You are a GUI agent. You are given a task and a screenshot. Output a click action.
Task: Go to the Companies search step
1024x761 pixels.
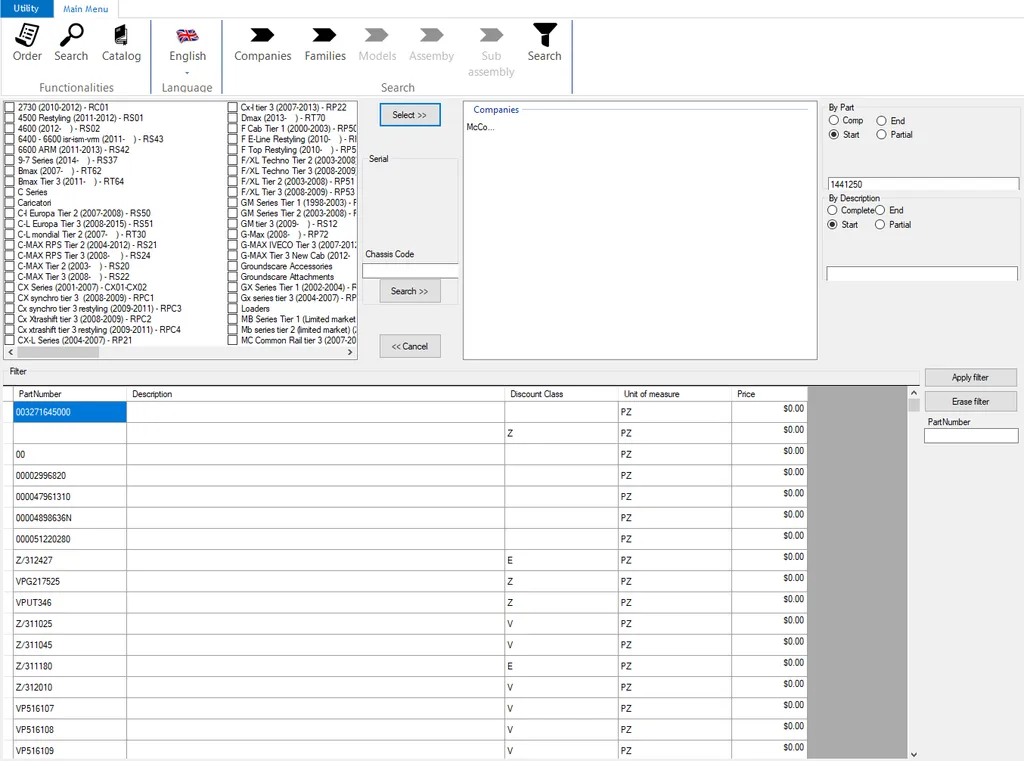pos(263,44)
